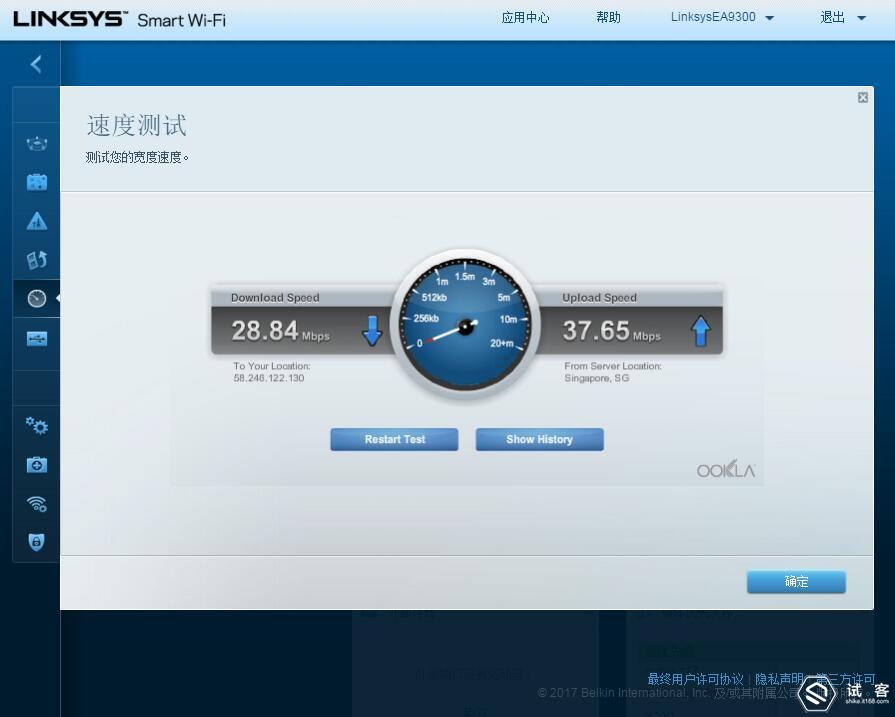Open Show History results
895x717 pixels.
[539, 439]
